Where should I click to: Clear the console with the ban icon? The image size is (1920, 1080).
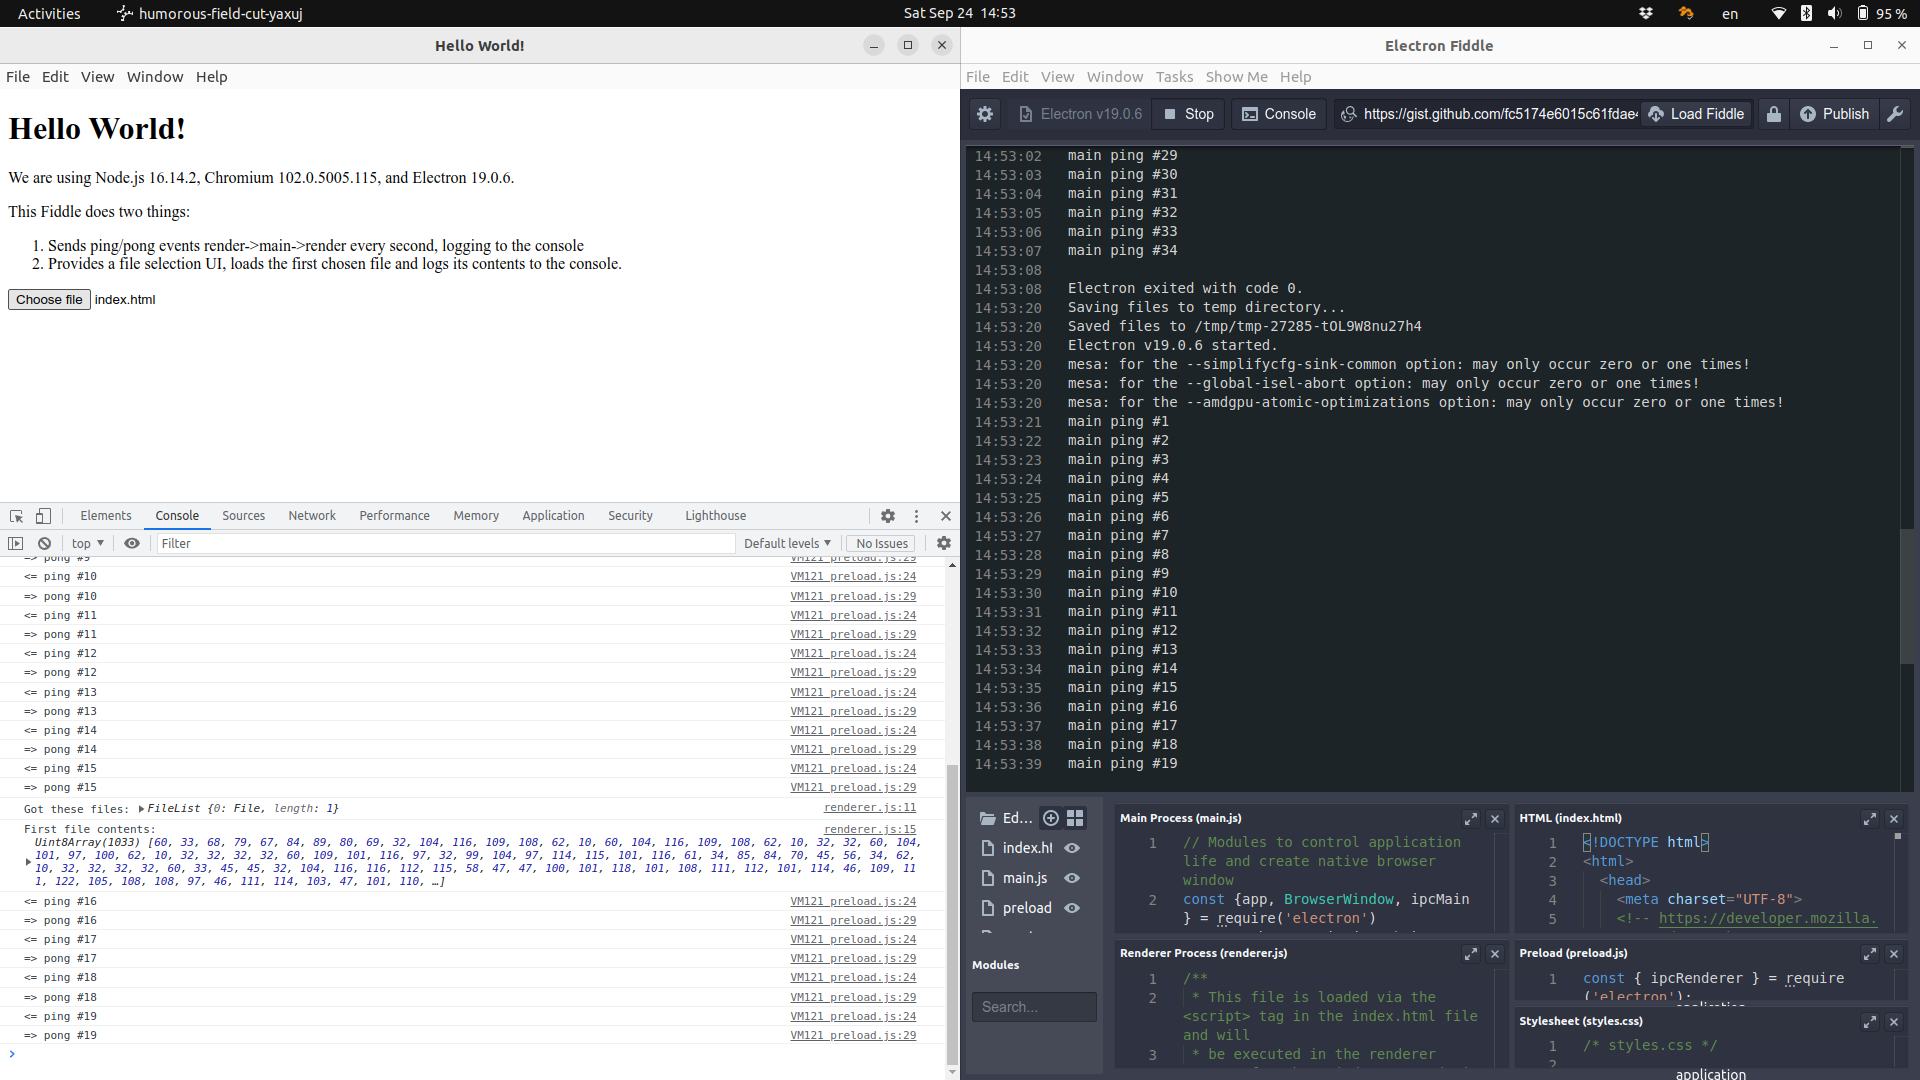(x=44, y=544)
